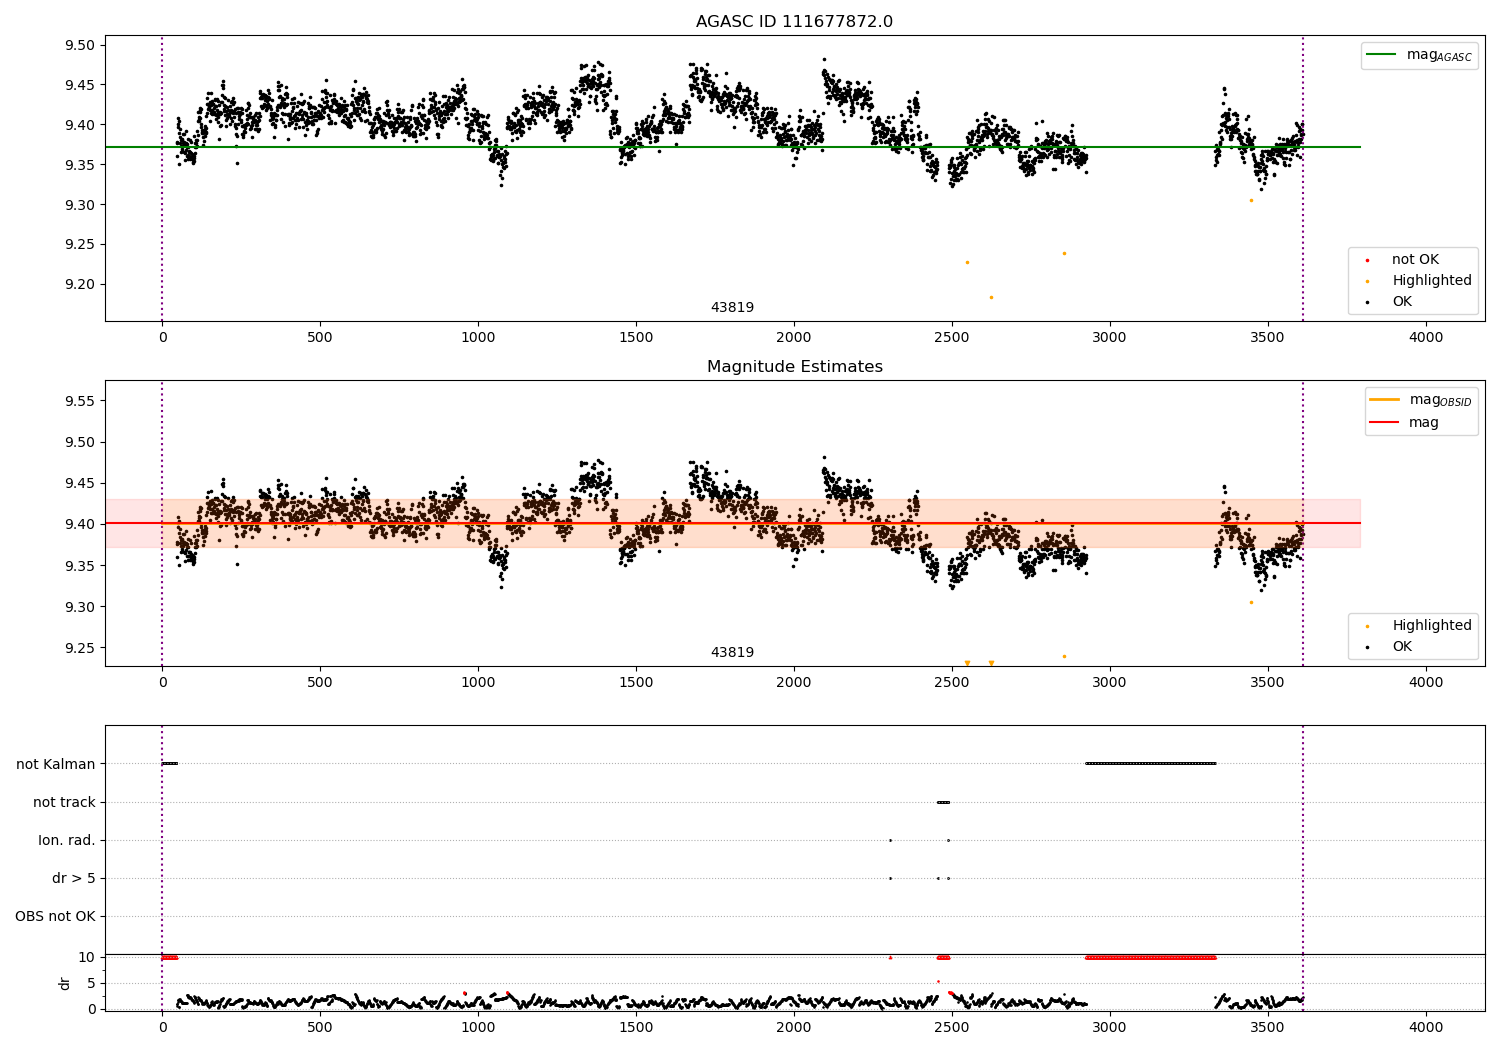
Task: Click the '5' tick on the dr axis
Action: (91, 983)
